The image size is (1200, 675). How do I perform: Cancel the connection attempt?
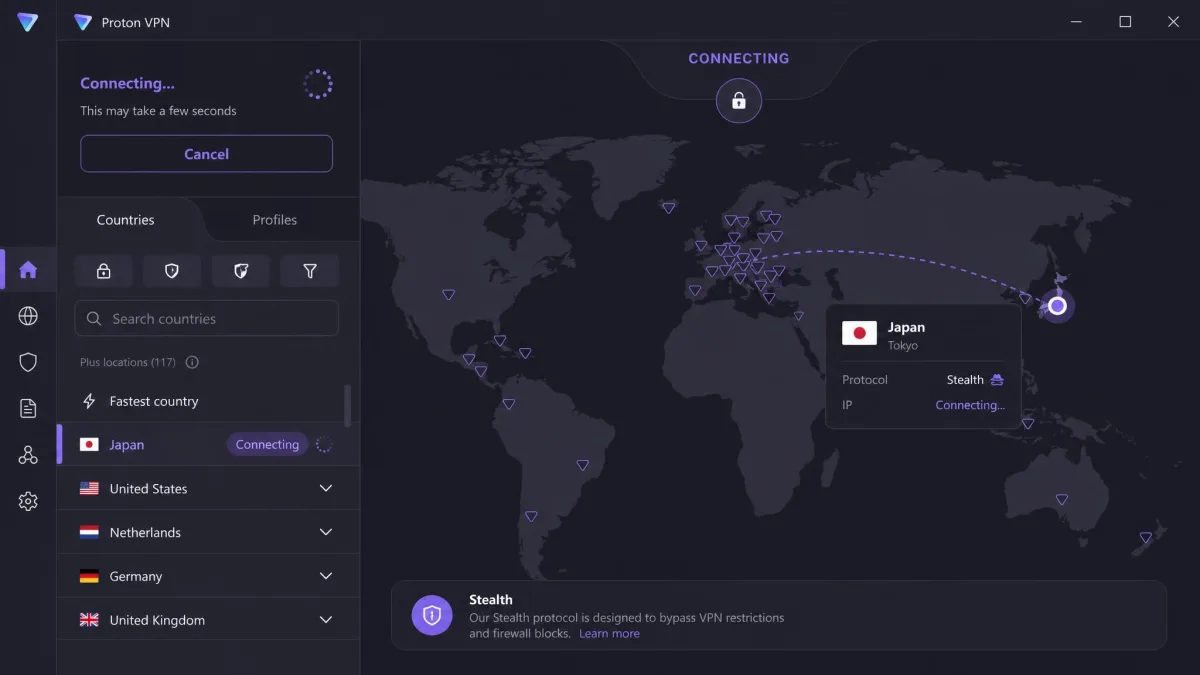[206, 154]
